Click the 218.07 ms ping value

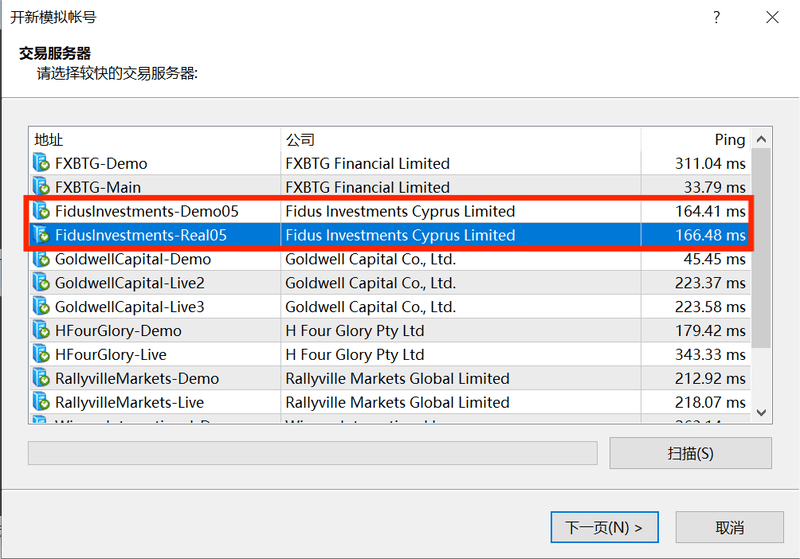(x=710, y=402)
